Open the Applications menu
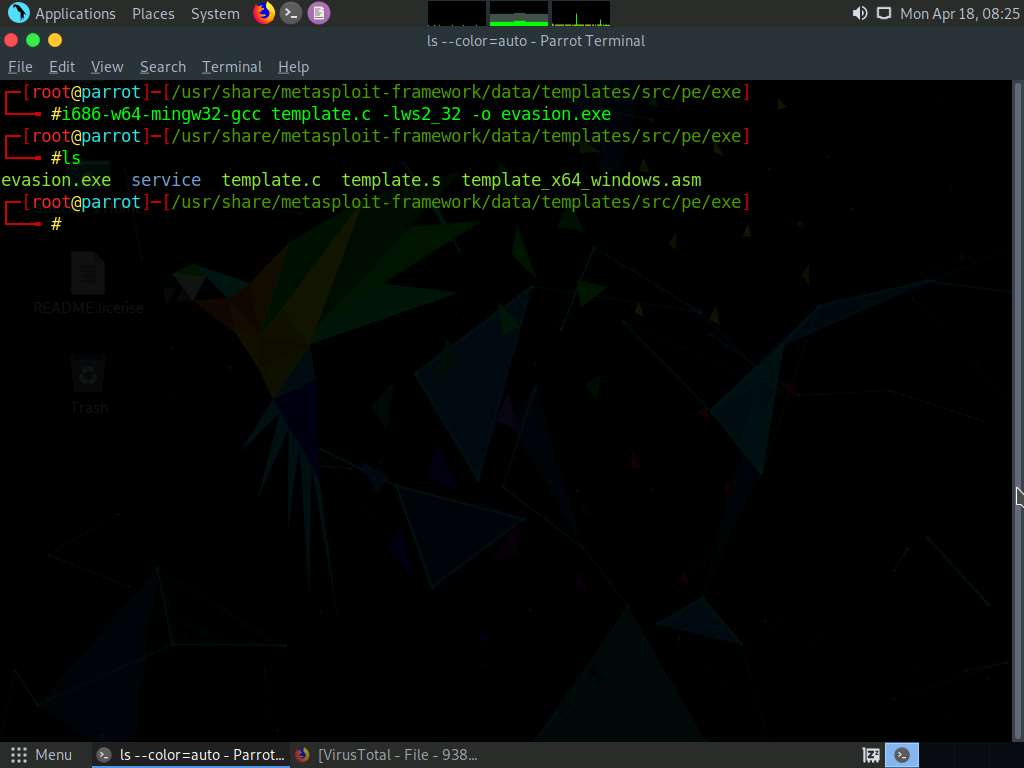The height and width of the screenshot is (768, 1024). click(62, 13)
